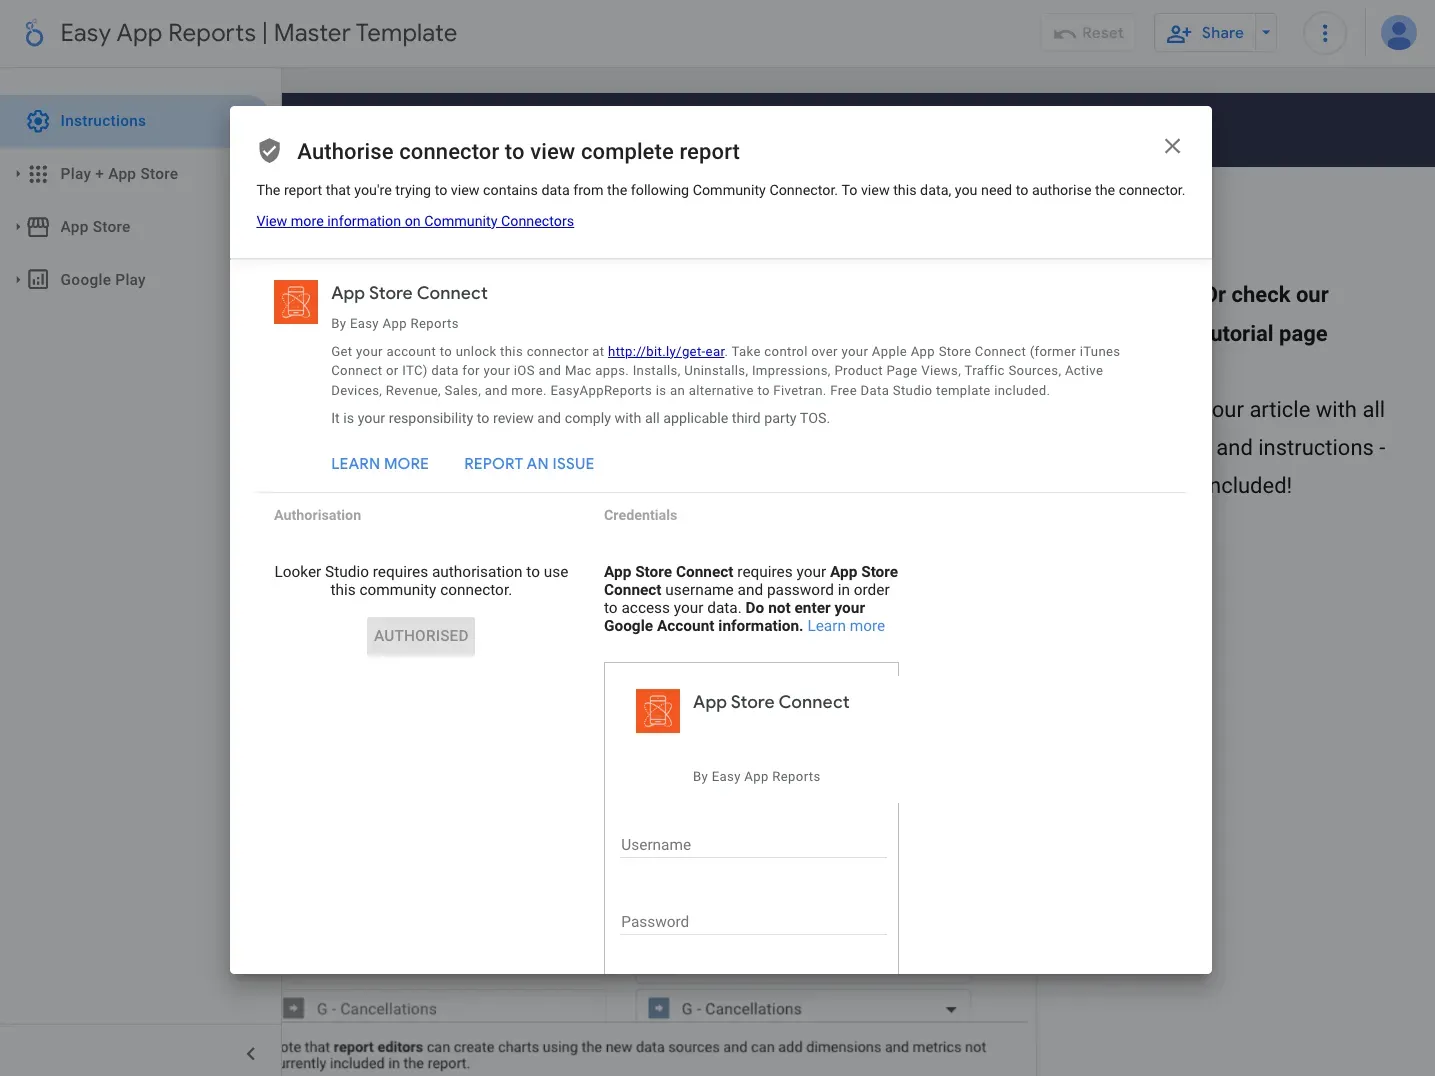
Task: Click the AUTHORISED button
Action: pos(421,636)
